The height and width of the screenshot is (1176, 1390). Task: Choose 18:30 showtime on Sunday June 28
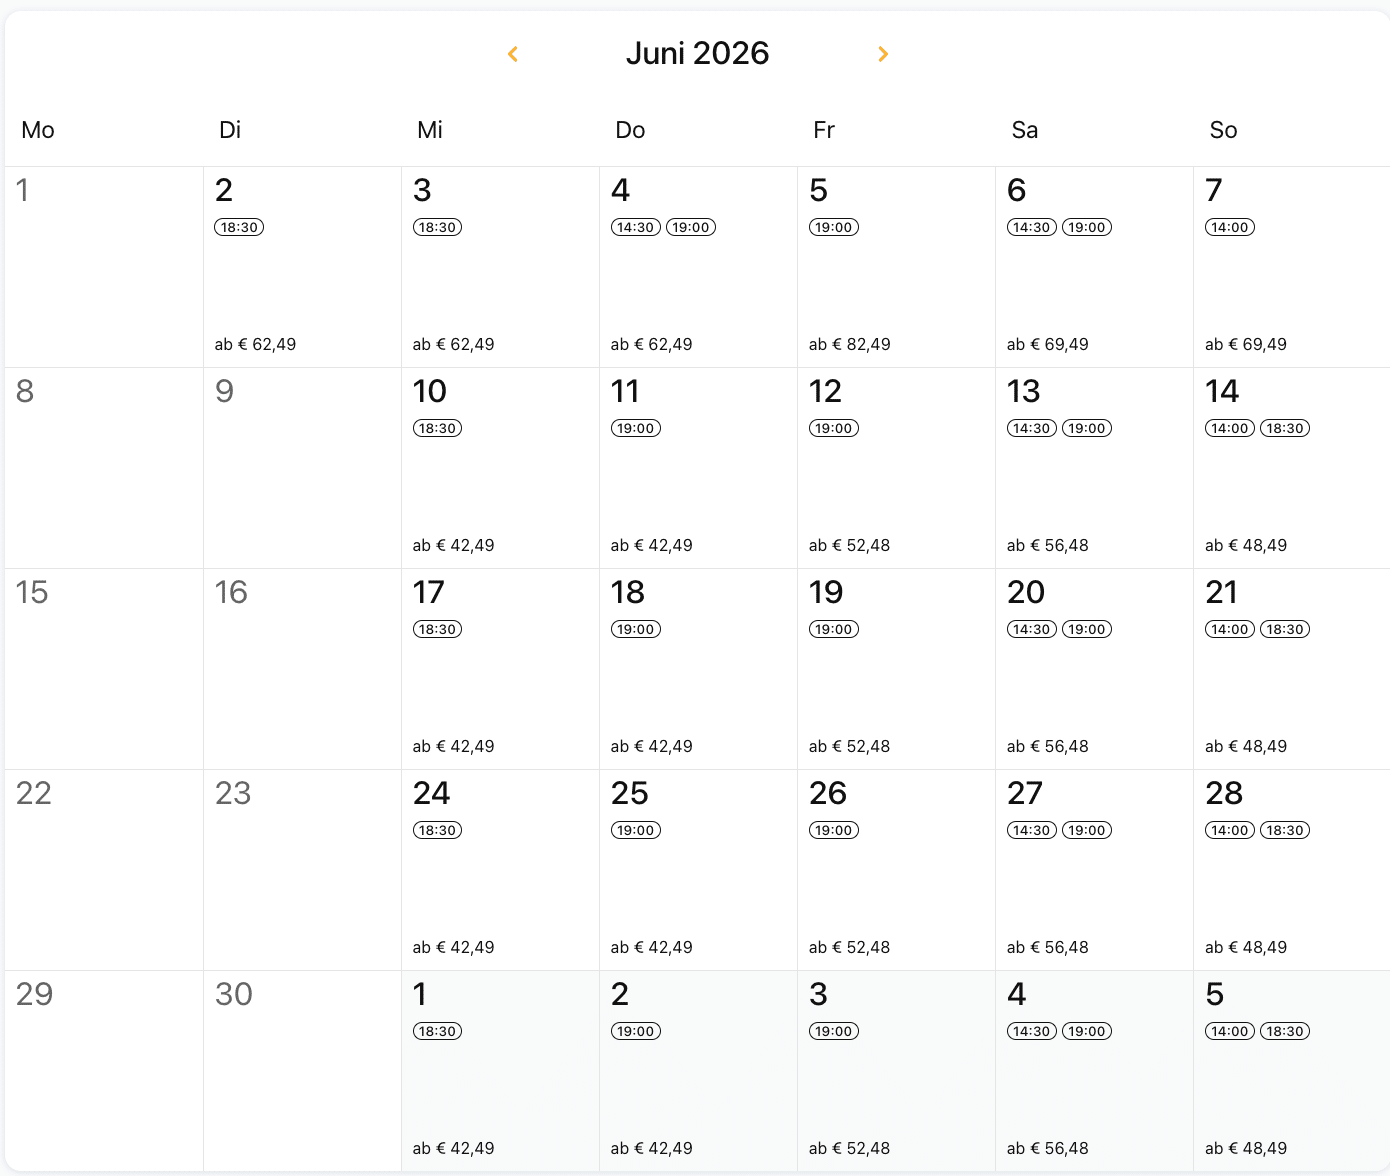tap(1285, 830)
